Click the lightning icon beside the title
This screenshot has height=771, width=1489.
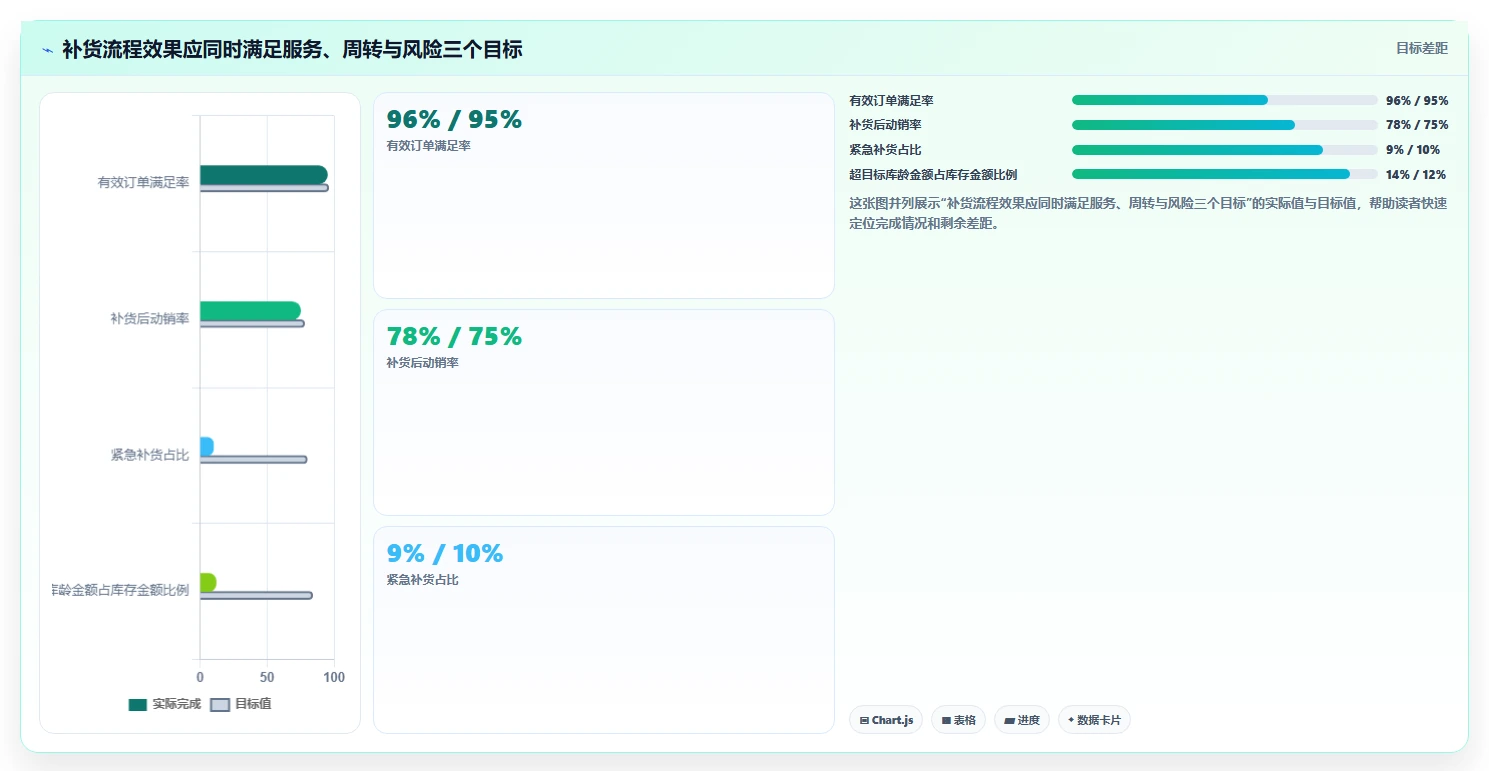point(47,49)
